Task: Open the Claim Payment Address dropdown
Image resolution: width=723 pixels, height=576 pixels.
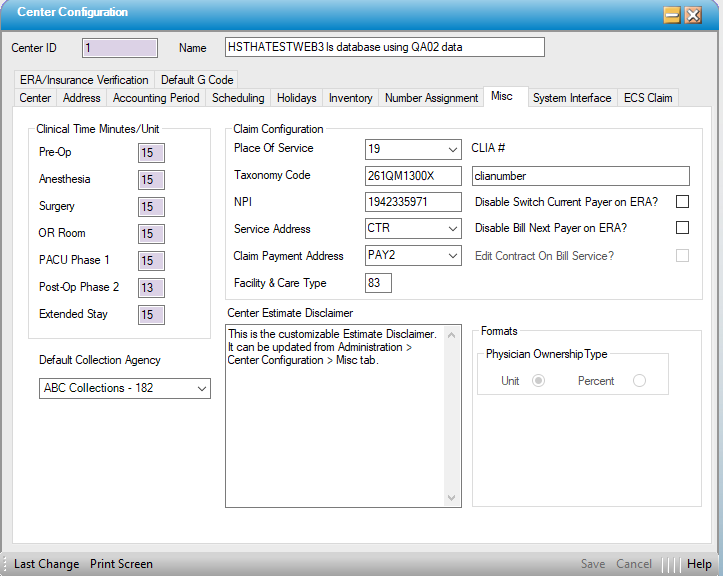Action: click(451, 256)
